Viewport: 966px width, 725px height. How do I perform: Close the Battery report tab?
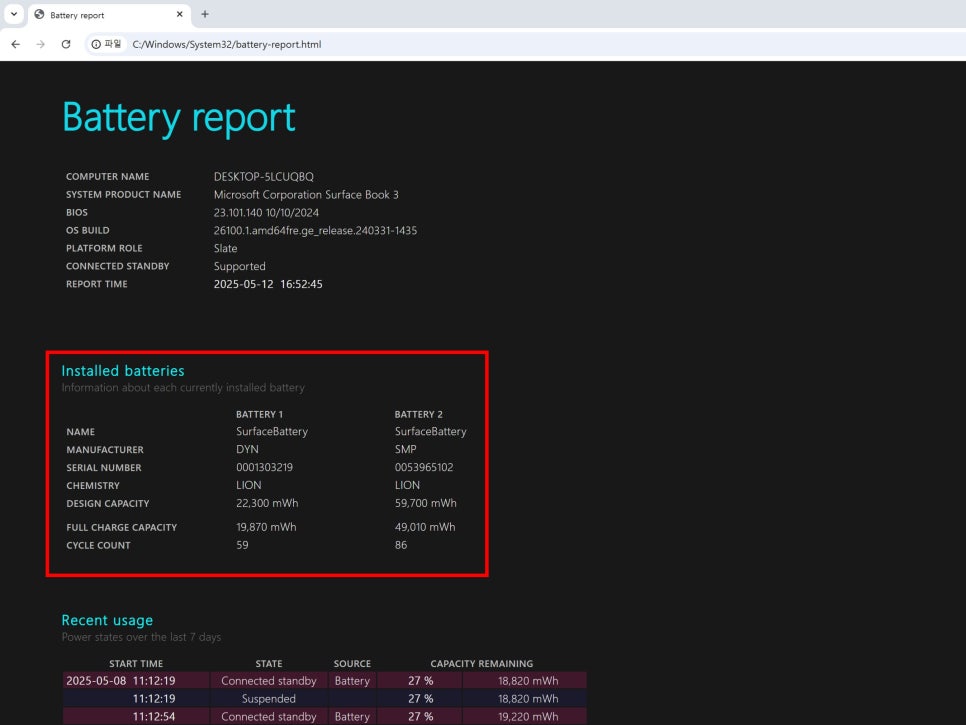point(179,14)
